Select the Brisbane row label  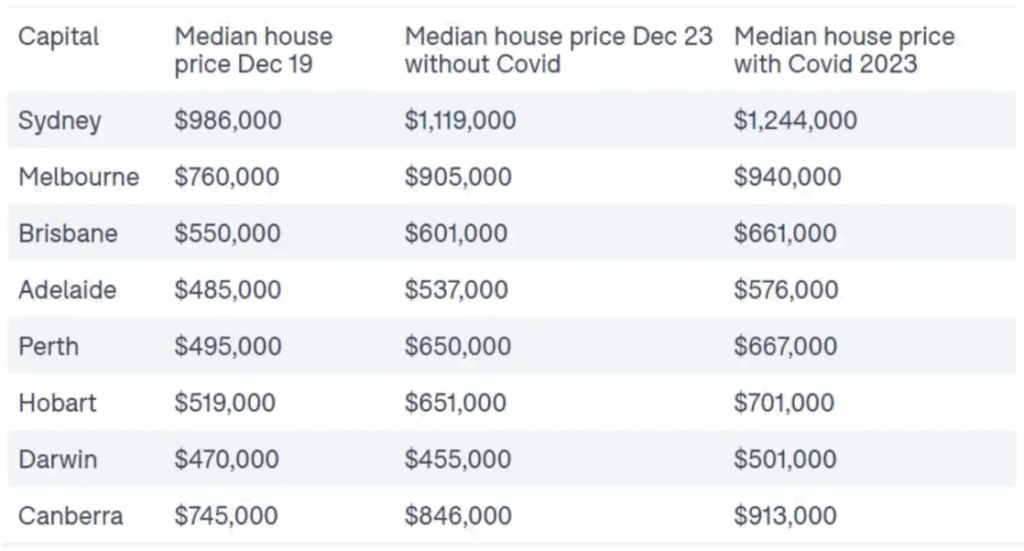68,234
